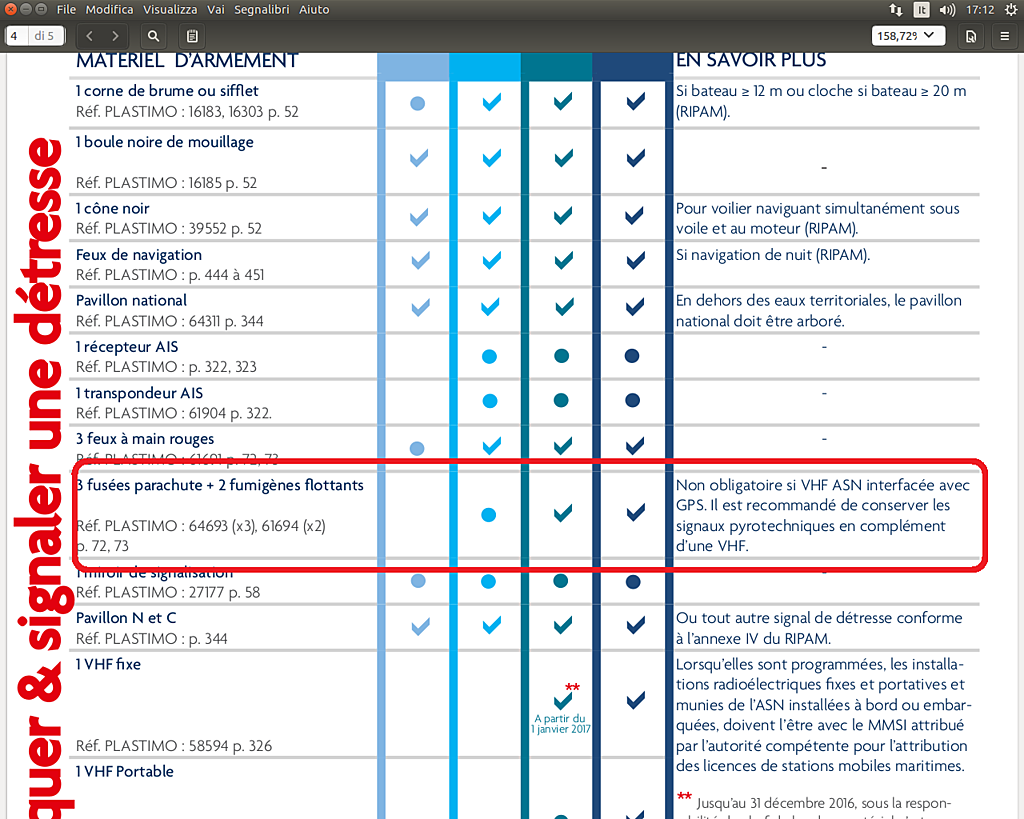The width and height of the screenshot is (1024, 819).
Task: Open the 'It' keyboard layout indicator
Action: [921, 10]
